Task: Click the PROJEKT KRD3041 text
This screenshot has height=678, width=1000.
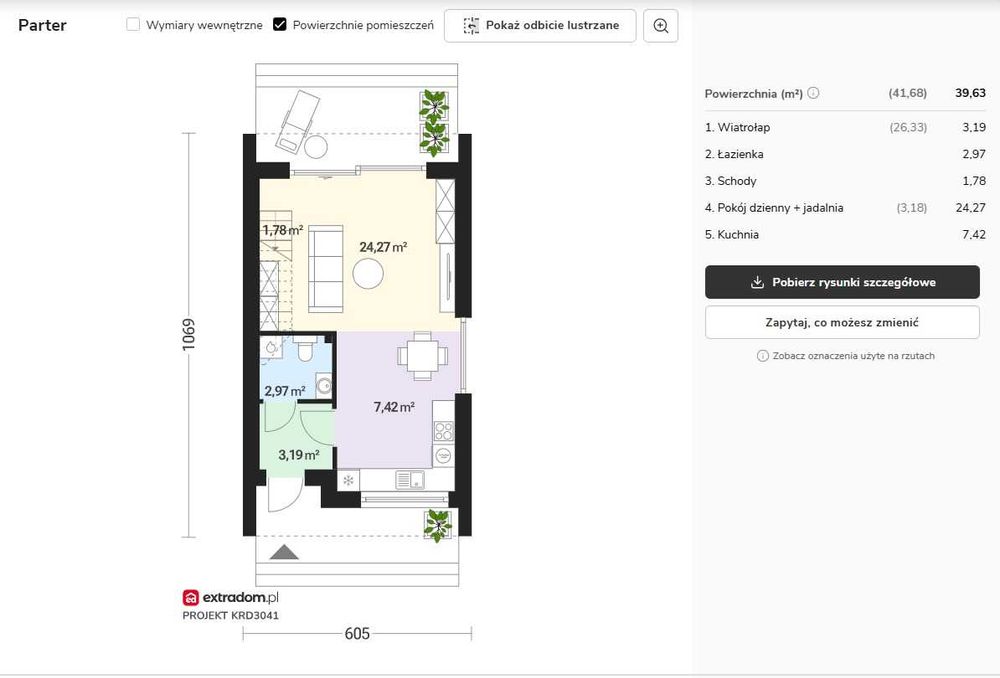Action: [230, 615]
